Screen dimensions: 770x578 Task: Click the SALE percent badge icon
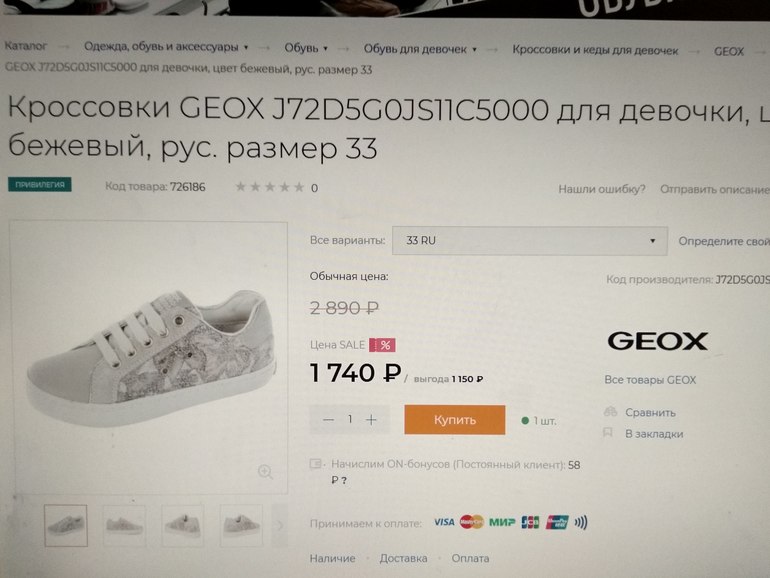pyautogui.click(x=381, y=345)
